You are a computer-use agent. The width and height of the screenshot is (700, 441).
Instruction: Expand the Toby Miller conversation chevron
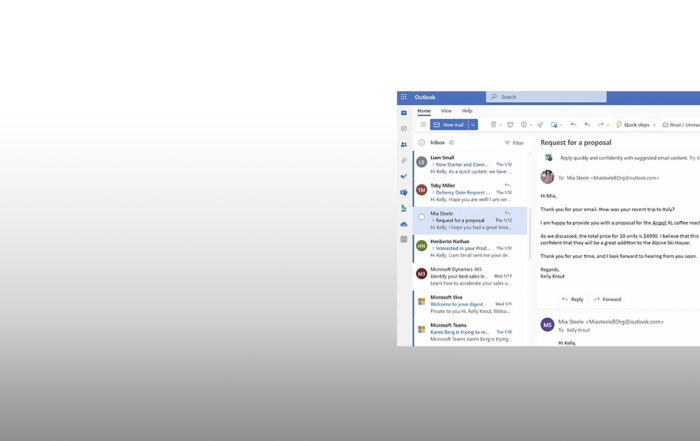[433, 192]
